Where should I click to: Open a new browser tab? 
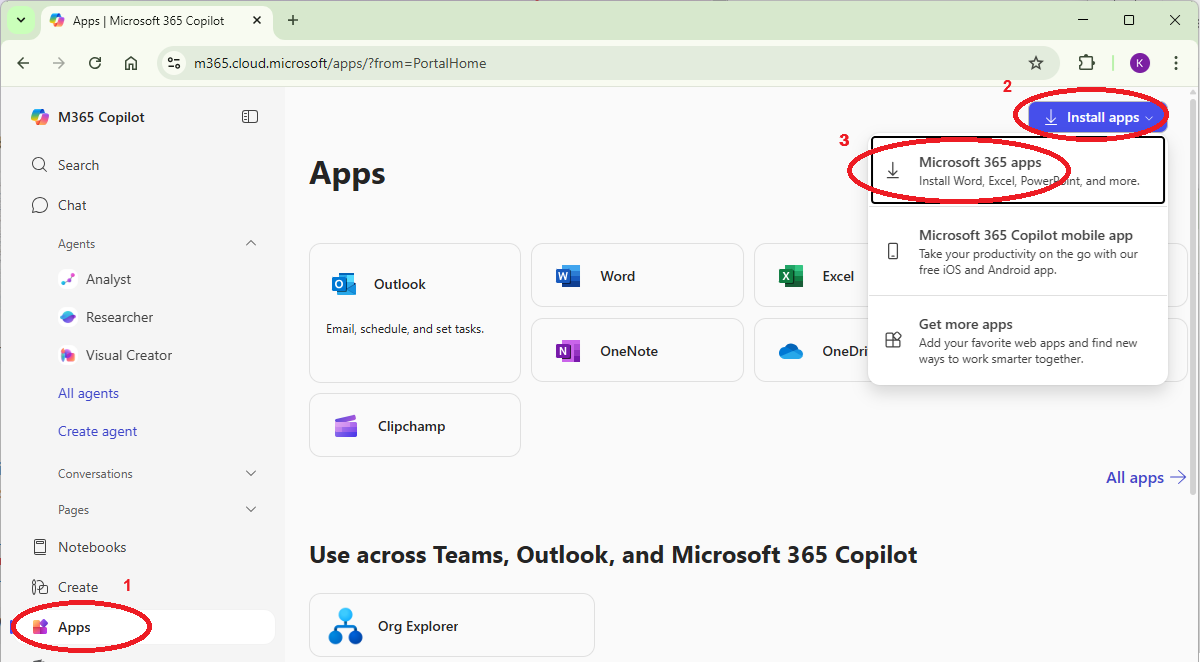click(x=293, y=20)
